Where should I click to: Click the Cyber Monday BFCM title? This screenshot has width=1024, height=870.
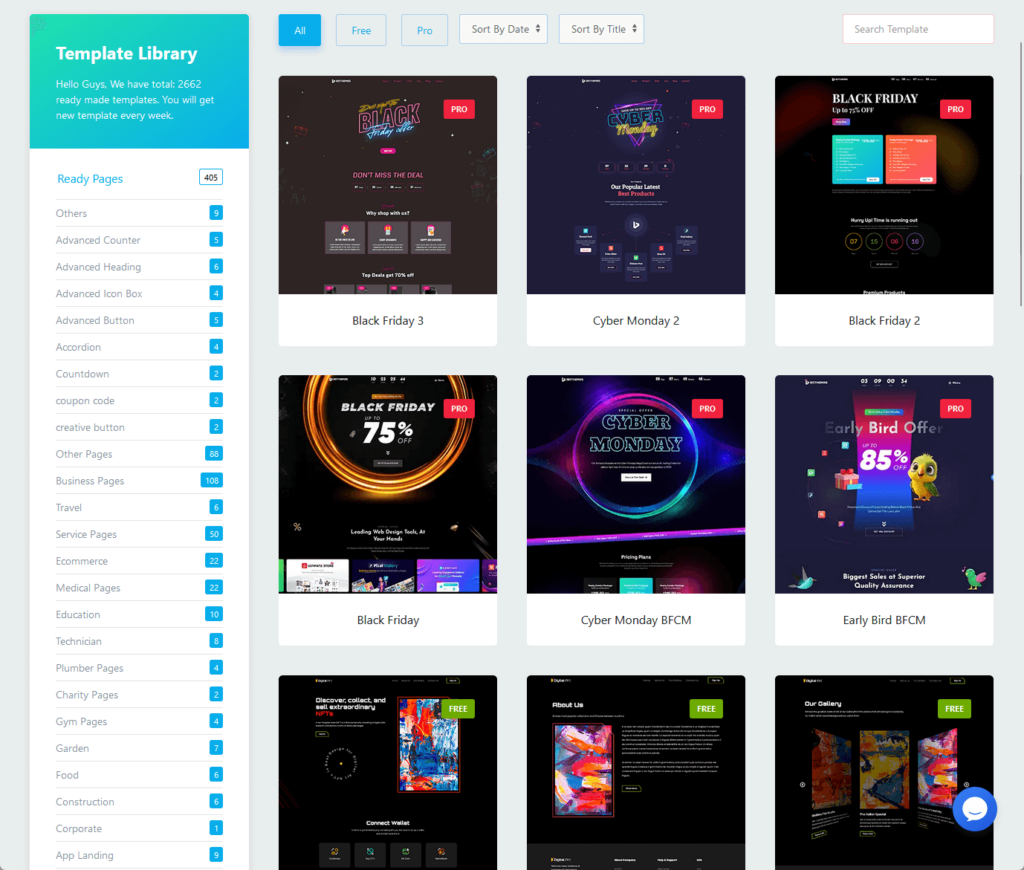tap(636, 620)
